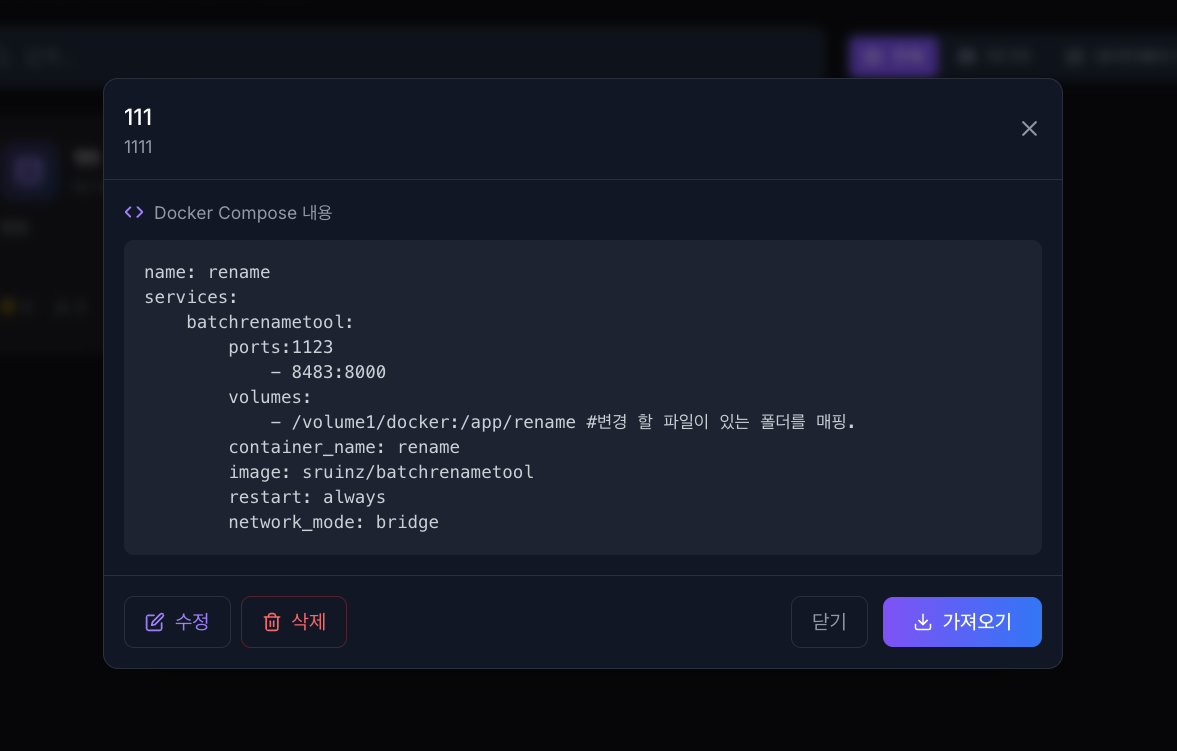Click the icon of the middle header item
Screen dimensions: 1177x751
pos(965,56)
